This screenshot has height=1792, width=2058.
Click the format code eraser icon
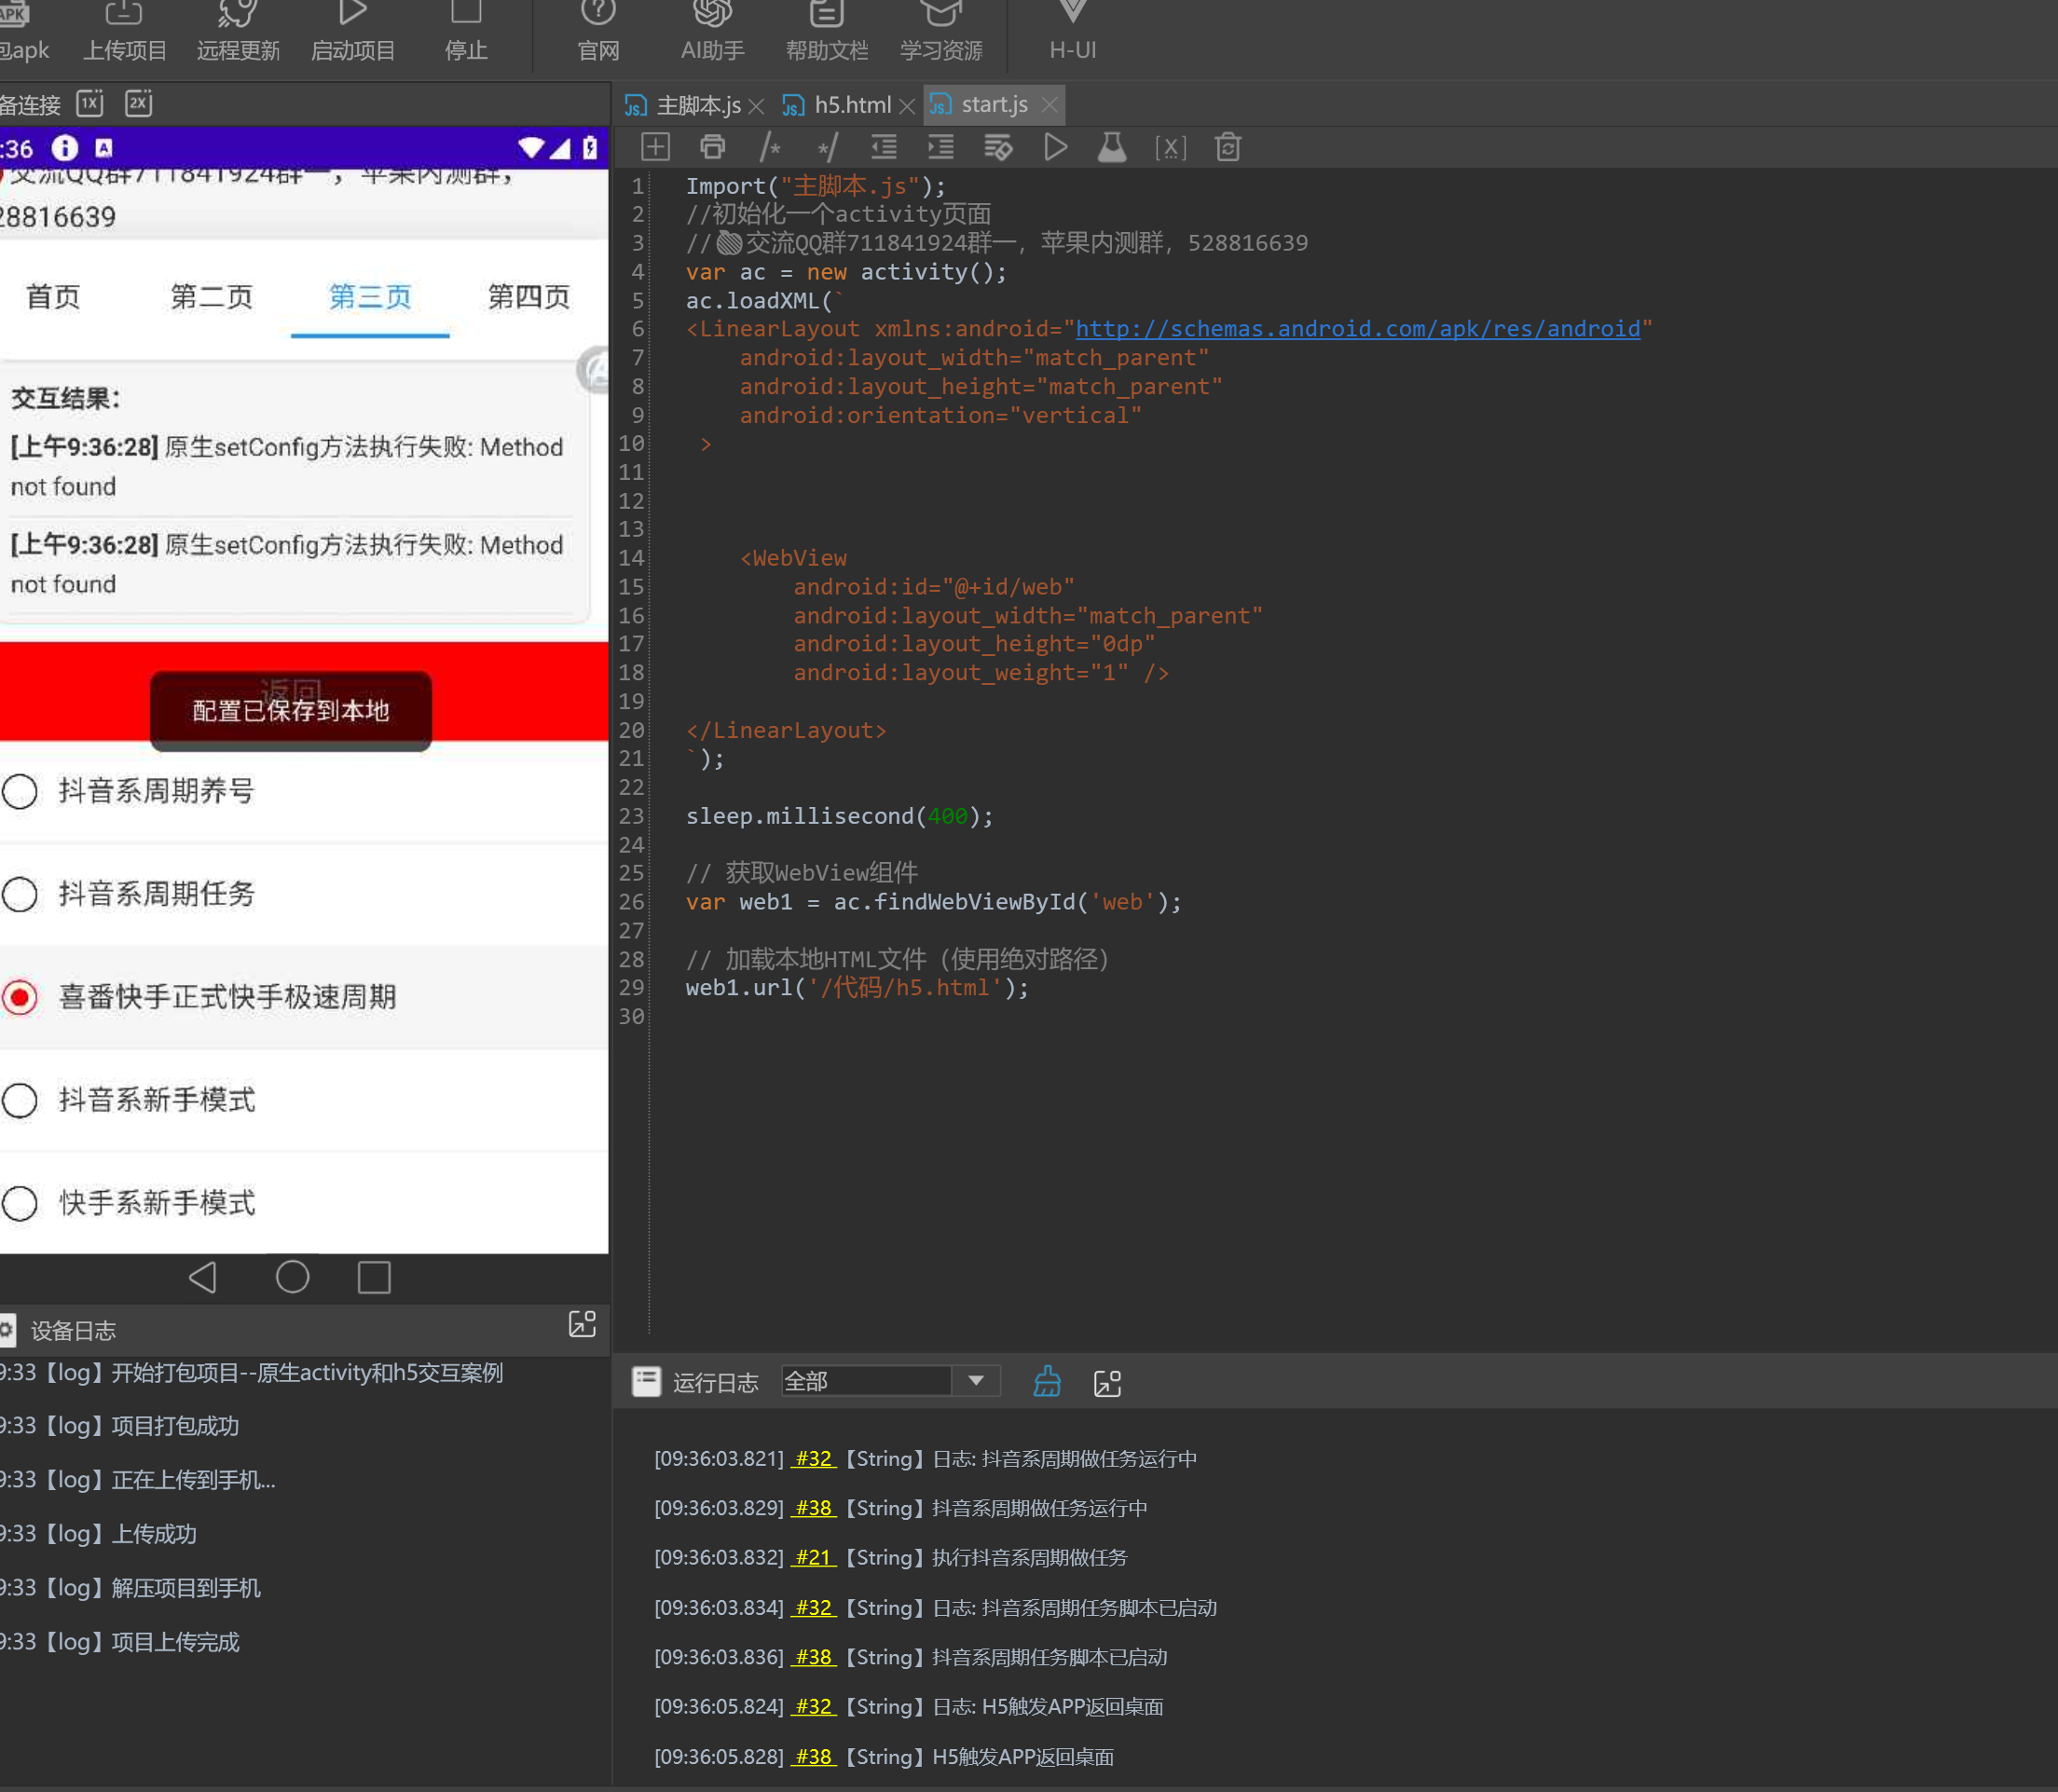pyautogui.click(x=997, y=148)
